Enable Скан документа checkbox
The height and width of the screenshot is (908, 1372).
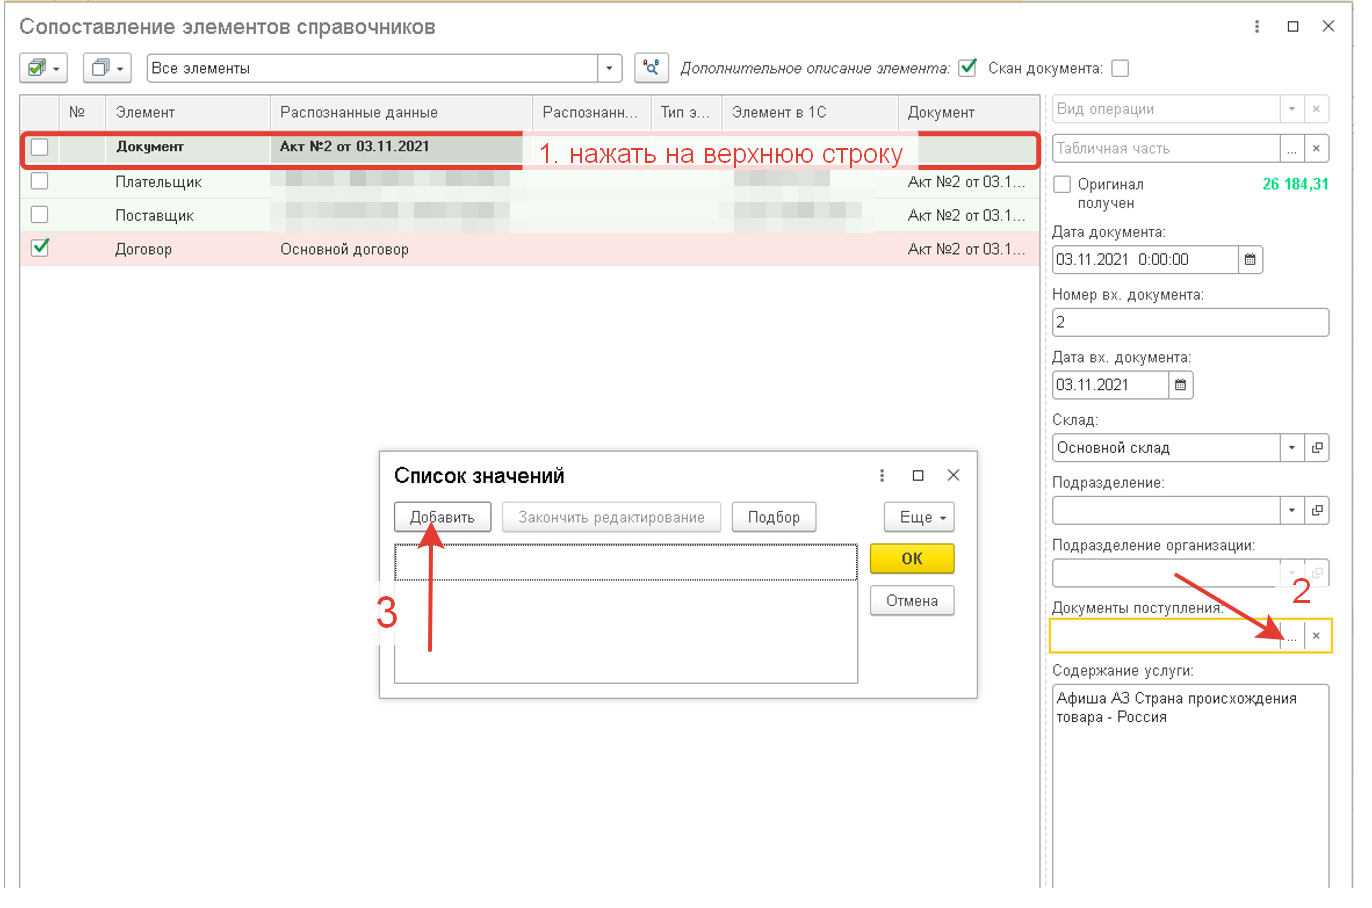click(x=1120, y=68)
